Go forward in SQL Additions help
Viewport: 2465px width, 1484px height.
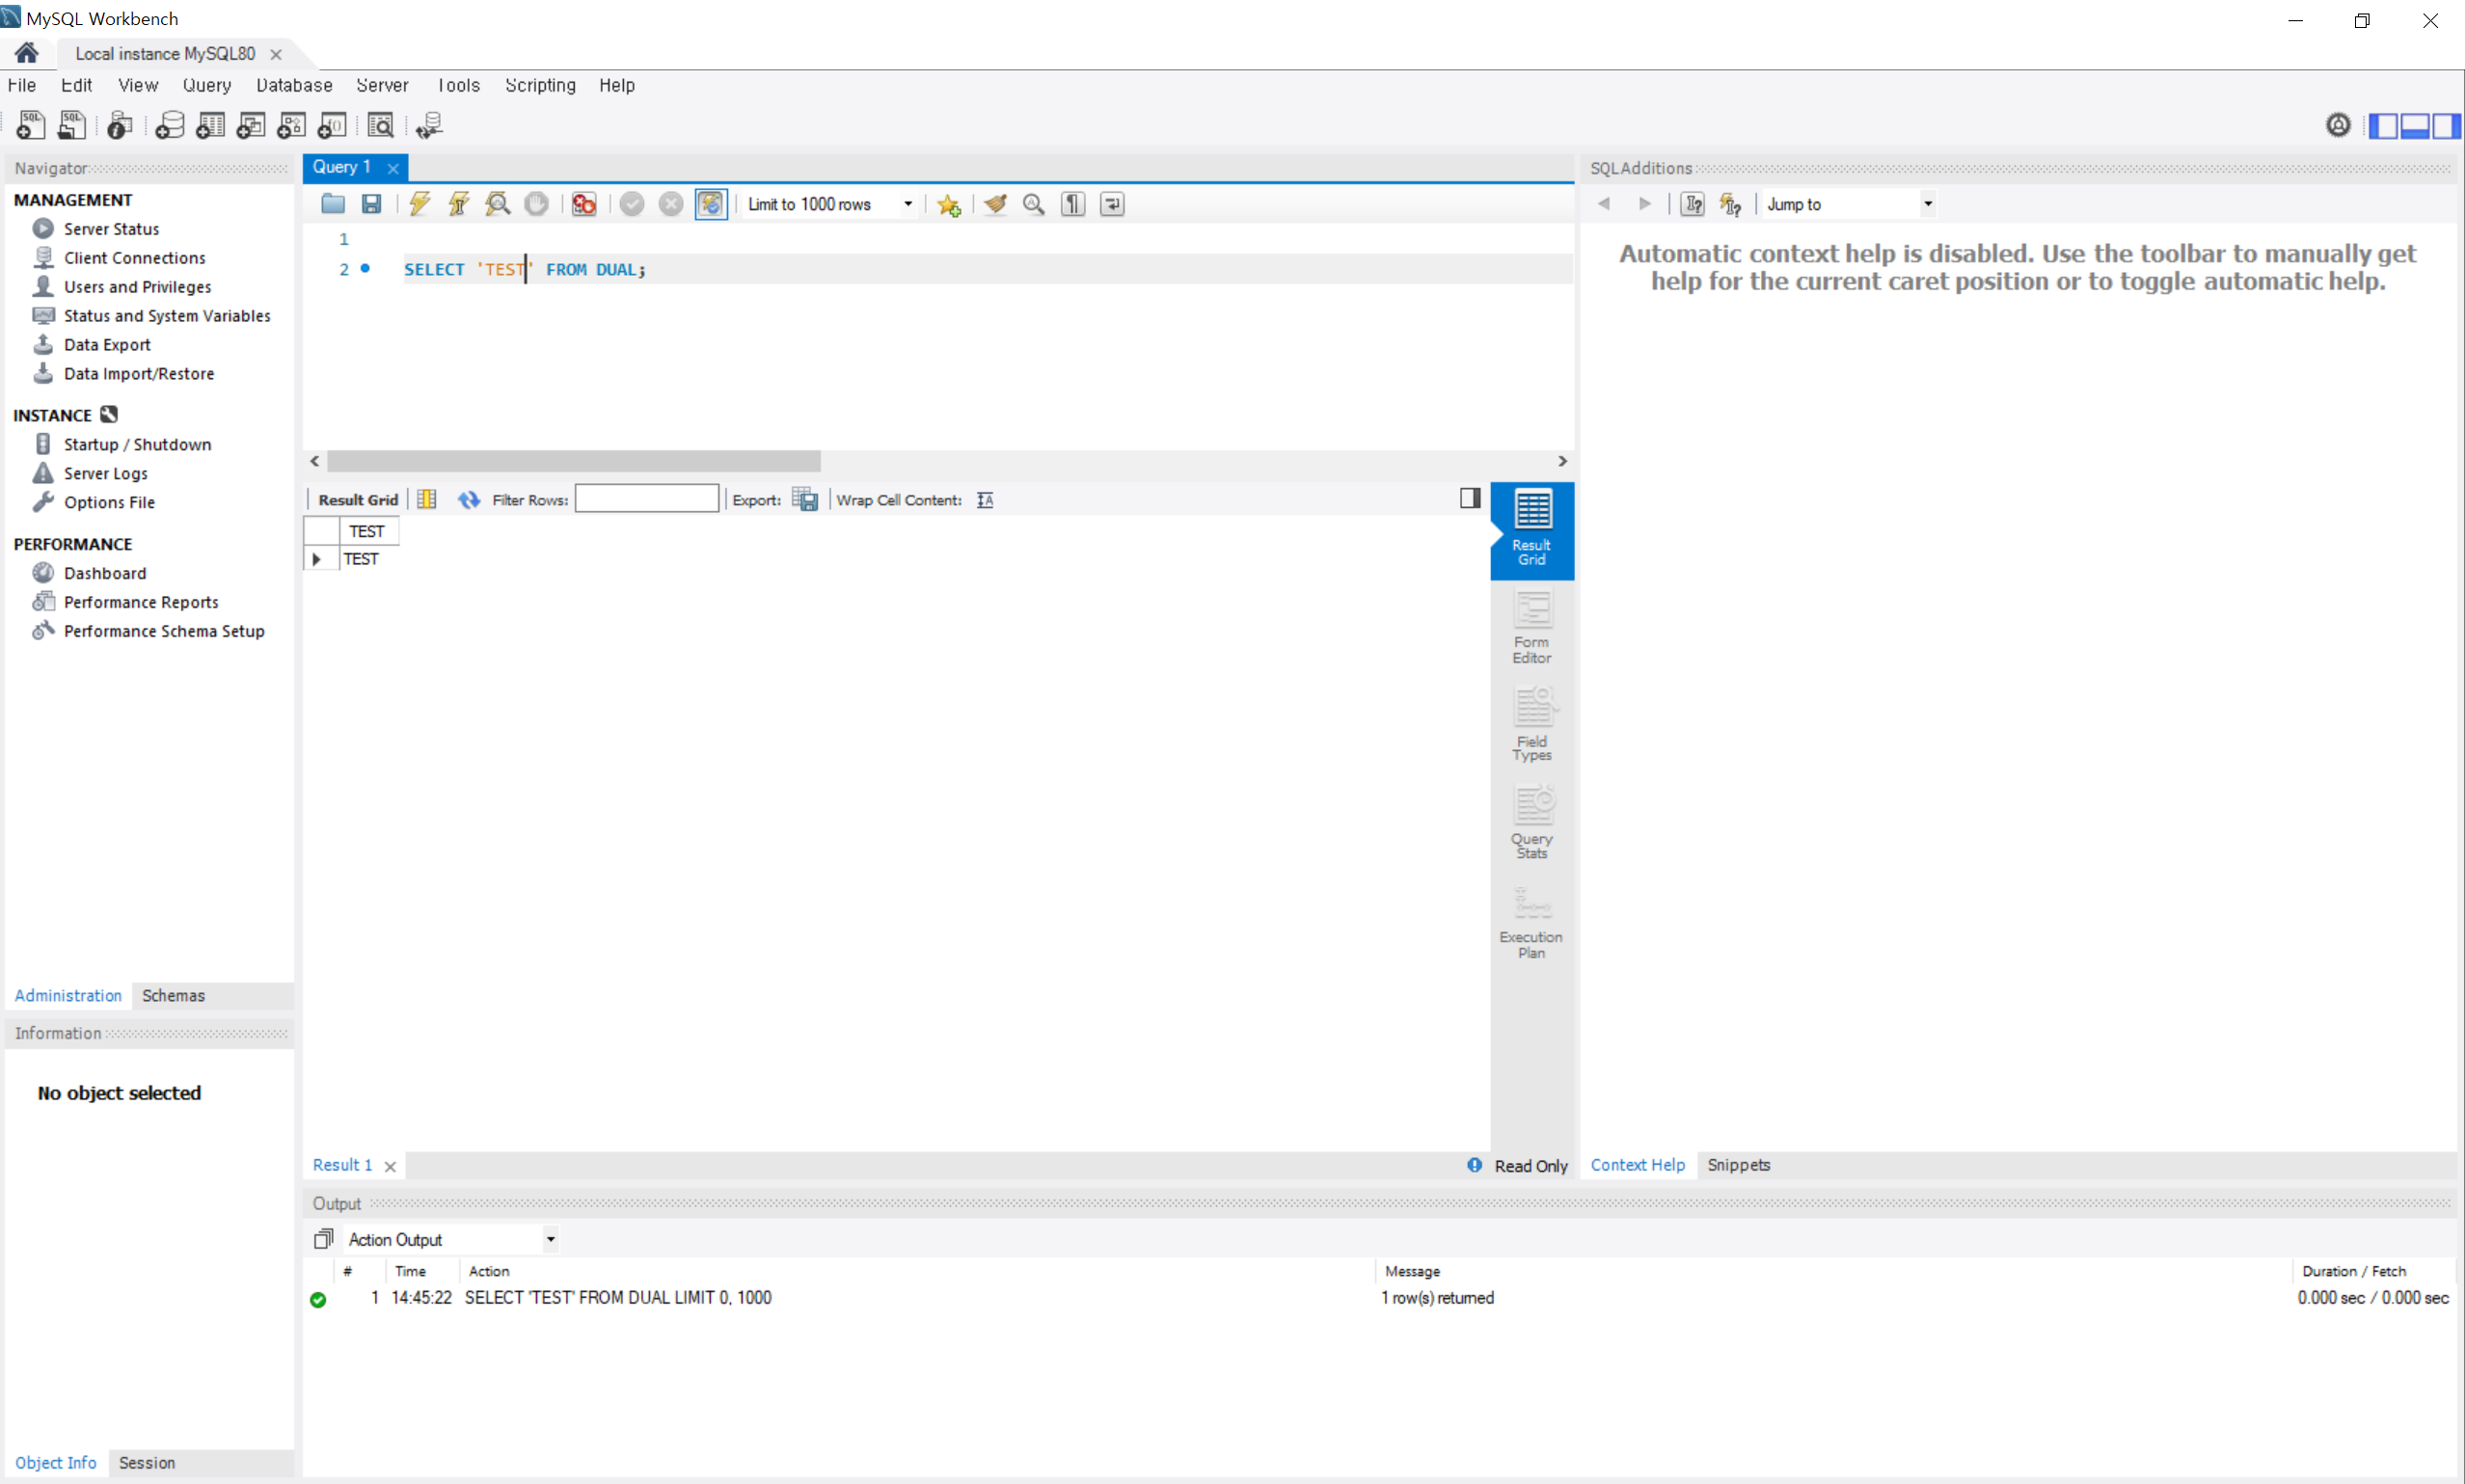point(1645,204)
